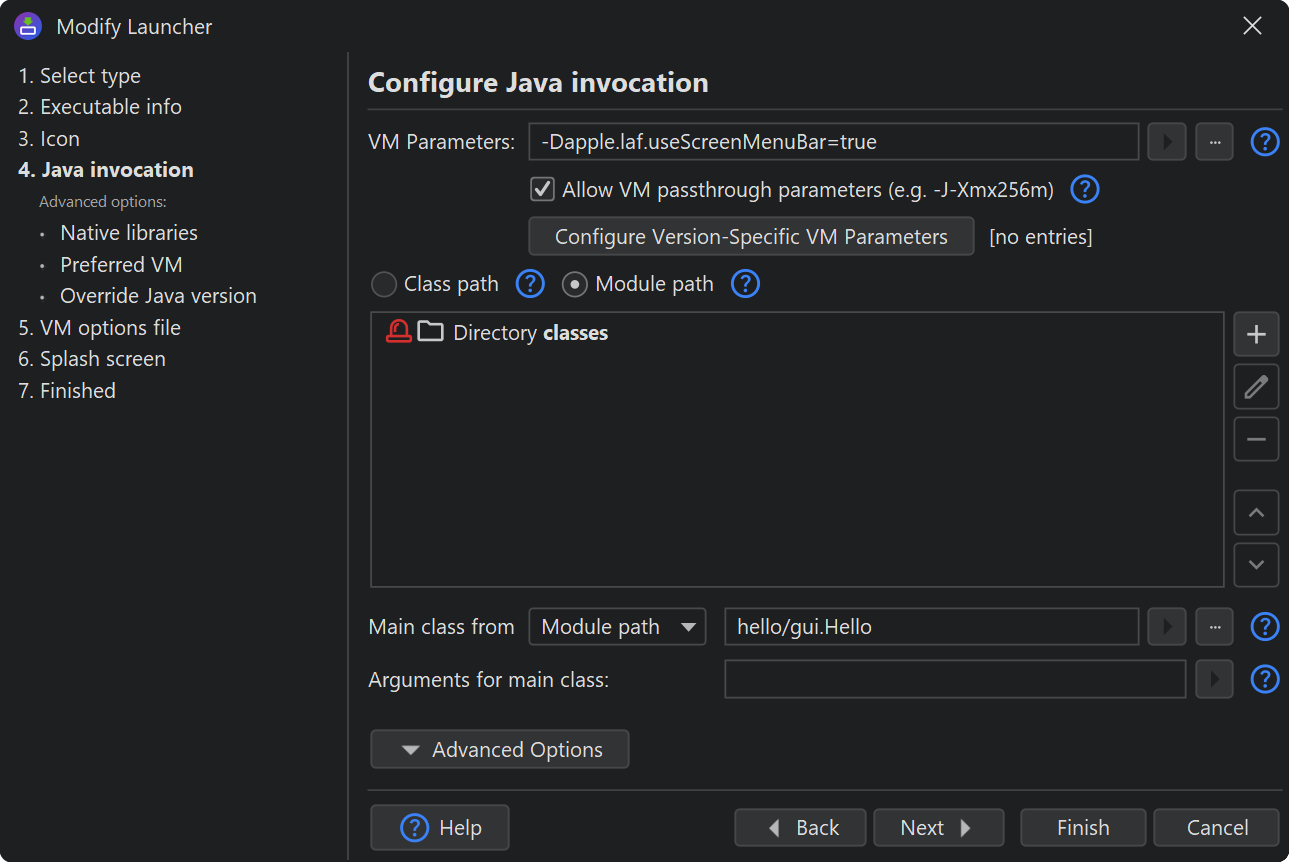Insert variable arrow for main class arguments
Viewport: 1289px width, 862px height.
coord(1214,680)
